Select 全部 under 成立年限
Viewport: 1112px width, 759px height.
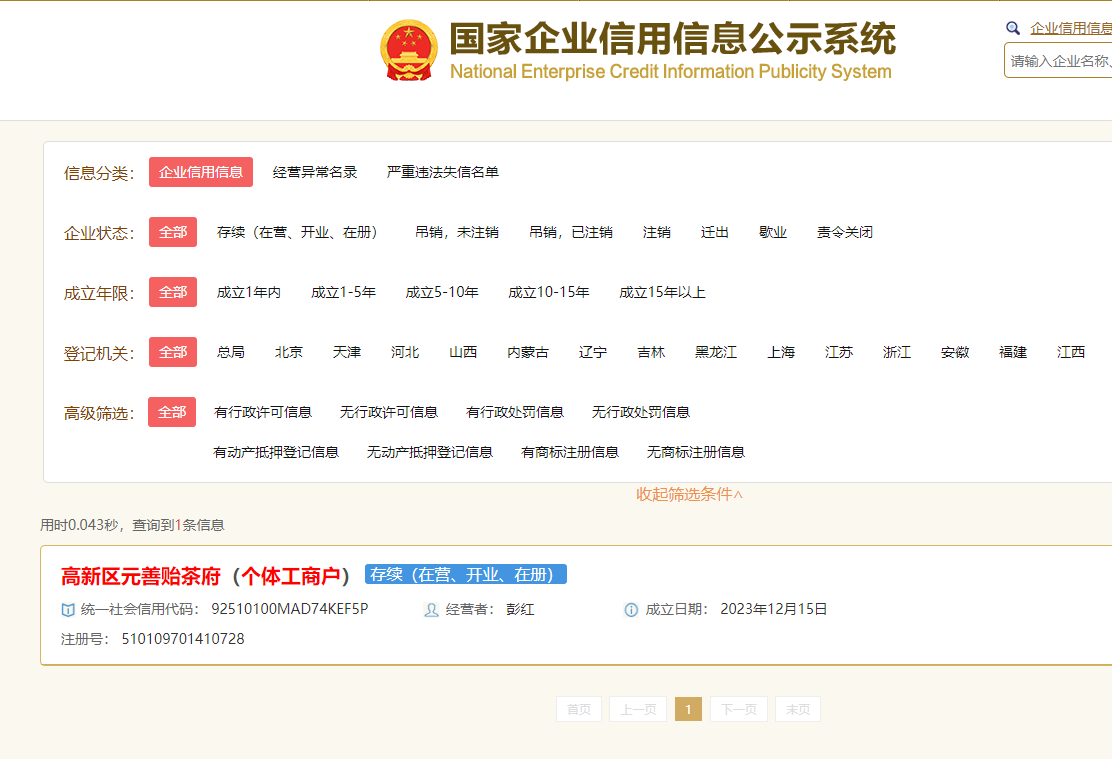[173, 292]
